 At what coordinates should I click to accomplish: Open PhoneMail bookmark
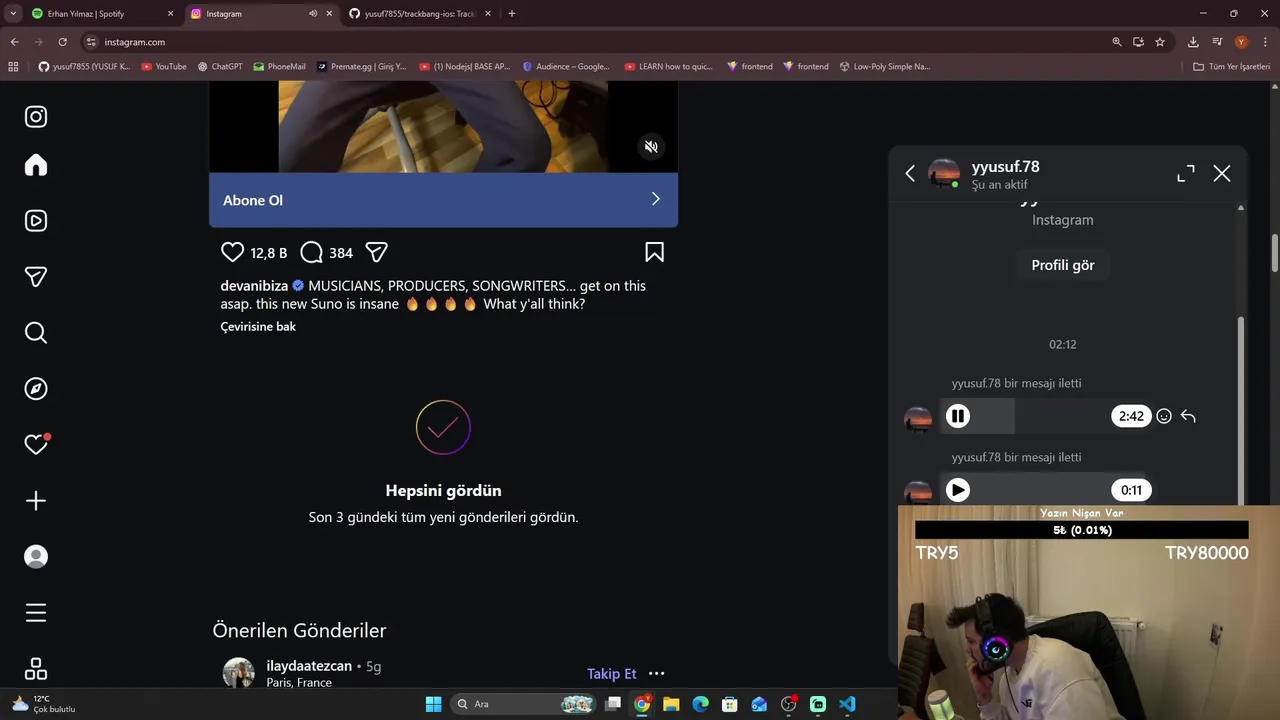279,67
